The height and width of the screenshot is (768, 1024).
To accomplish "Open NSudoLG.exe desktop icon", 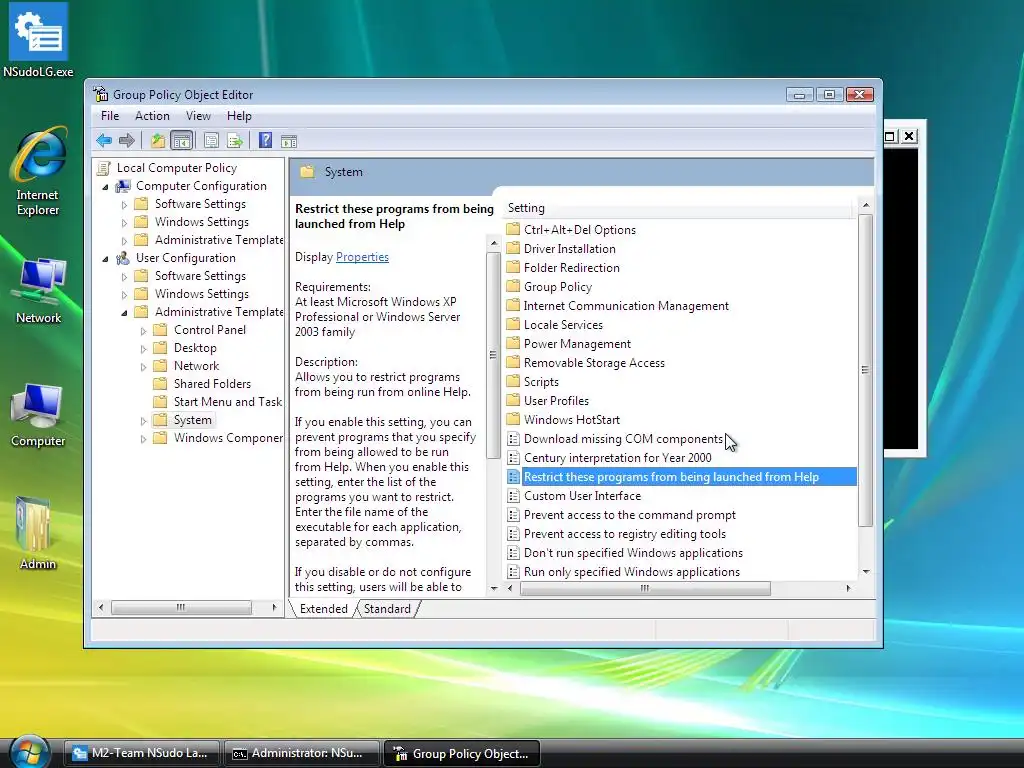I will 38,40.
